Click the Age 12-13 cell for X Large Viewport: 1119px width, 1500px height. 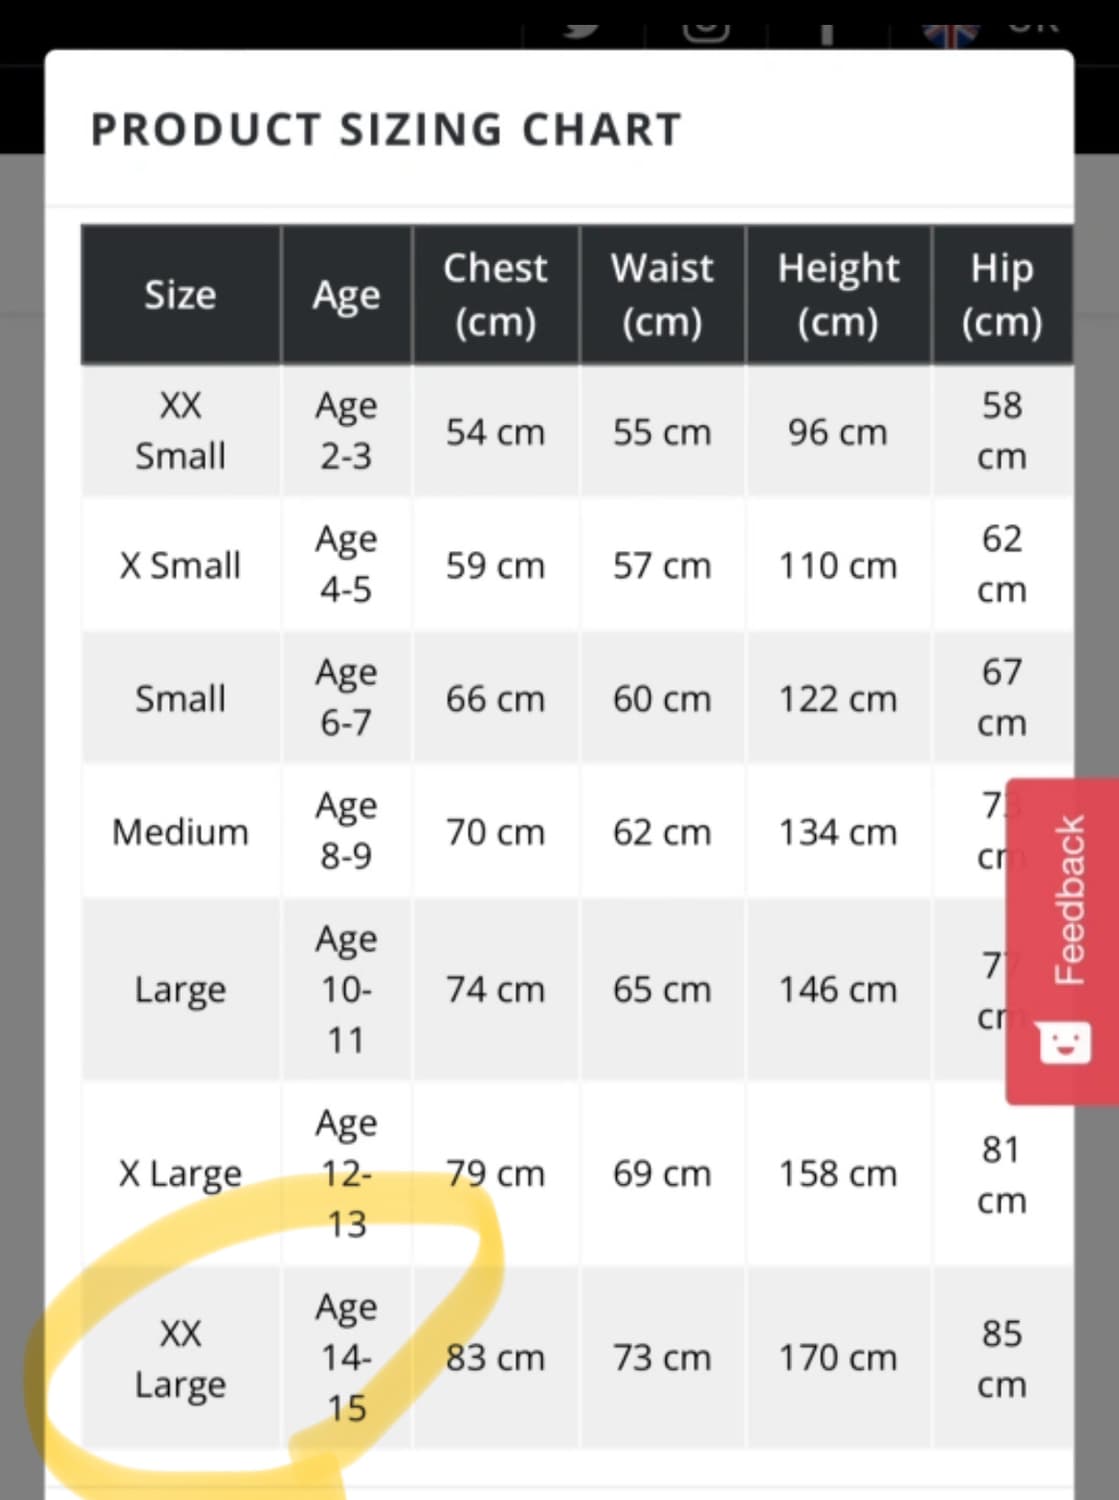[346, 1172]
